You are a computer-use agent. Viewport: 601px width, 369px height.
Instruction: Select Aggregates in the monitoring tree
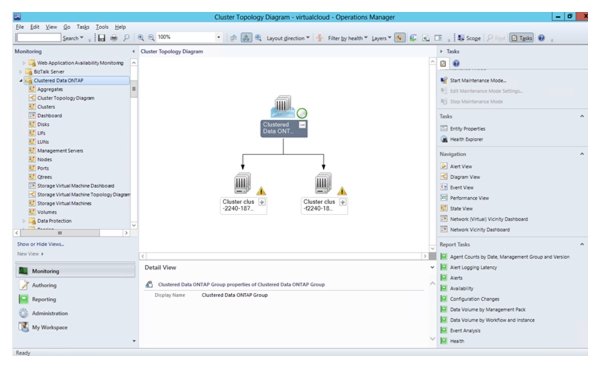pyautogui.click(x=50, y=89)
